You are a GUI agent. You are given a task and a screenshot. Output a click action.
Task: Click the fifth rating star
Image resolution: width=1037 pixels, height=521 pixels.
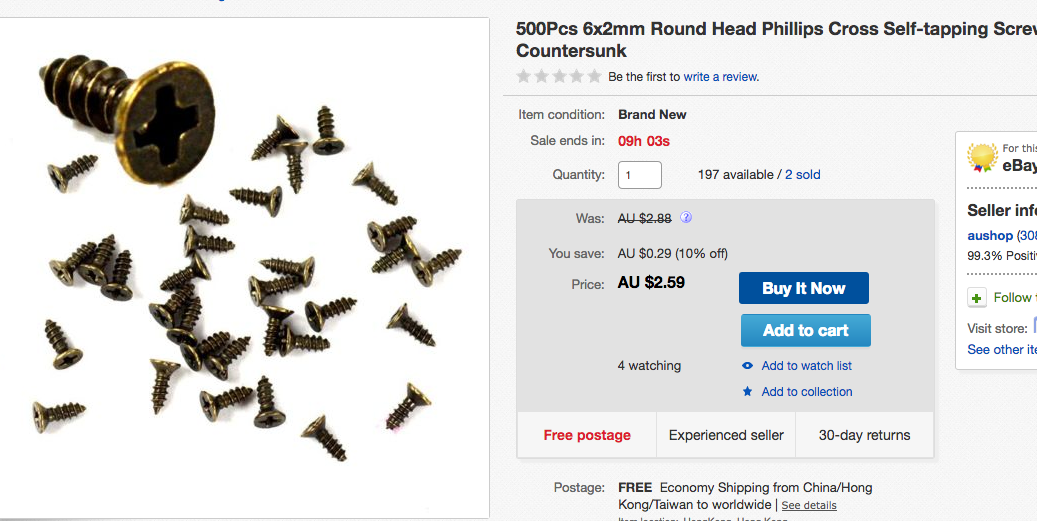[x=595, y=76]
